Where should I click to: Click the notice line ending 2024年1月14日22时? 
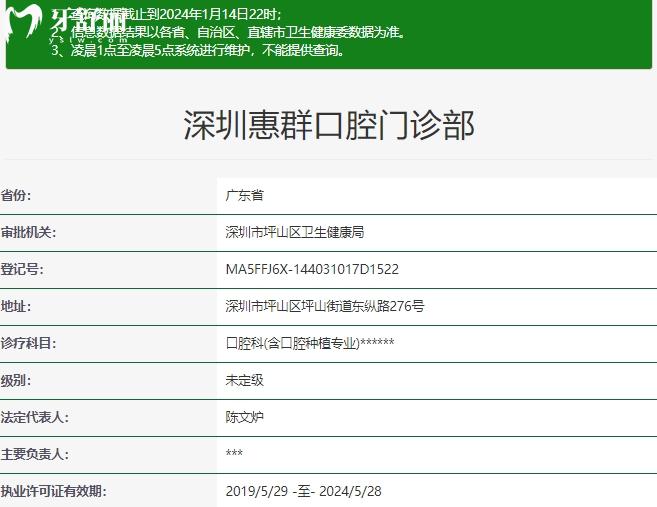point(167,14)
